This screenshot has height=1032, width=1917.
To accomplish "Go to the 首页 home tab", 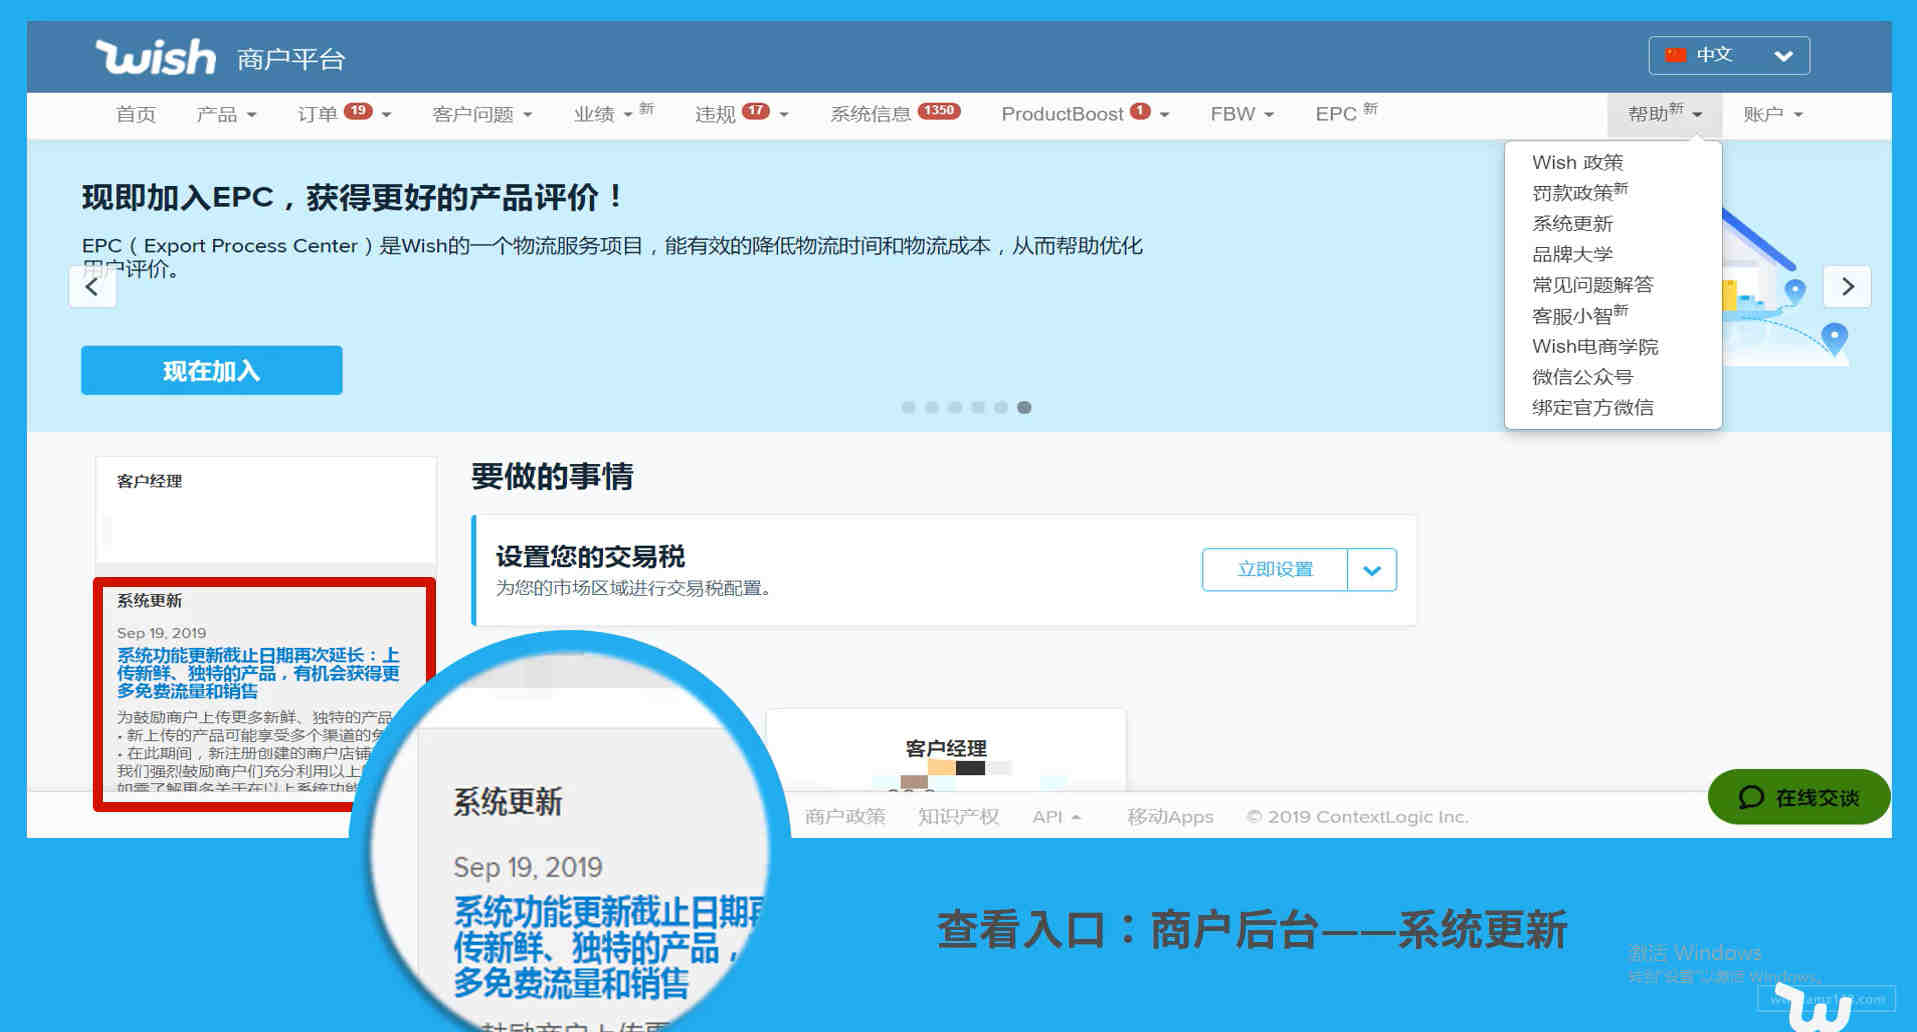I will (x=136, y=114).
